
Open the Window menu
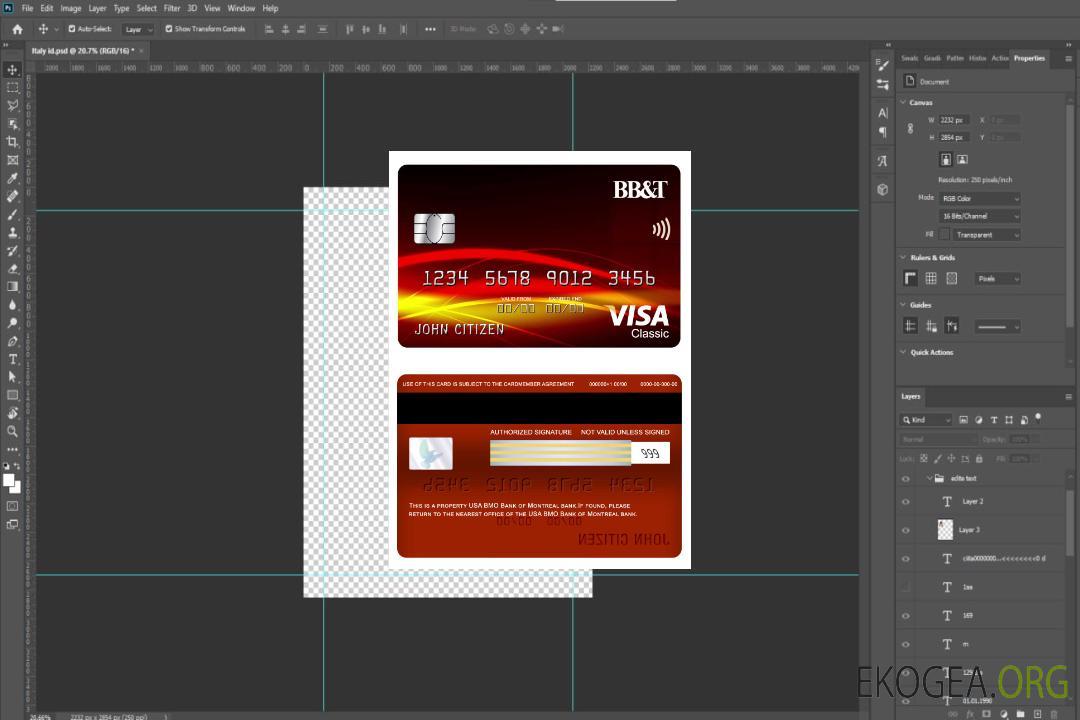pyautogui.click(x=241, y=8)
